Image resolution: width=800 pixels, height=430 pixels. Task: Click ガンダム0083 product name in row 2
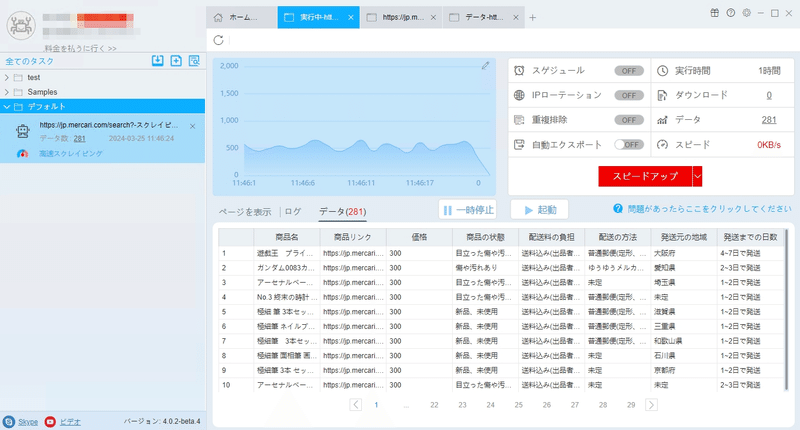[286, 268]
